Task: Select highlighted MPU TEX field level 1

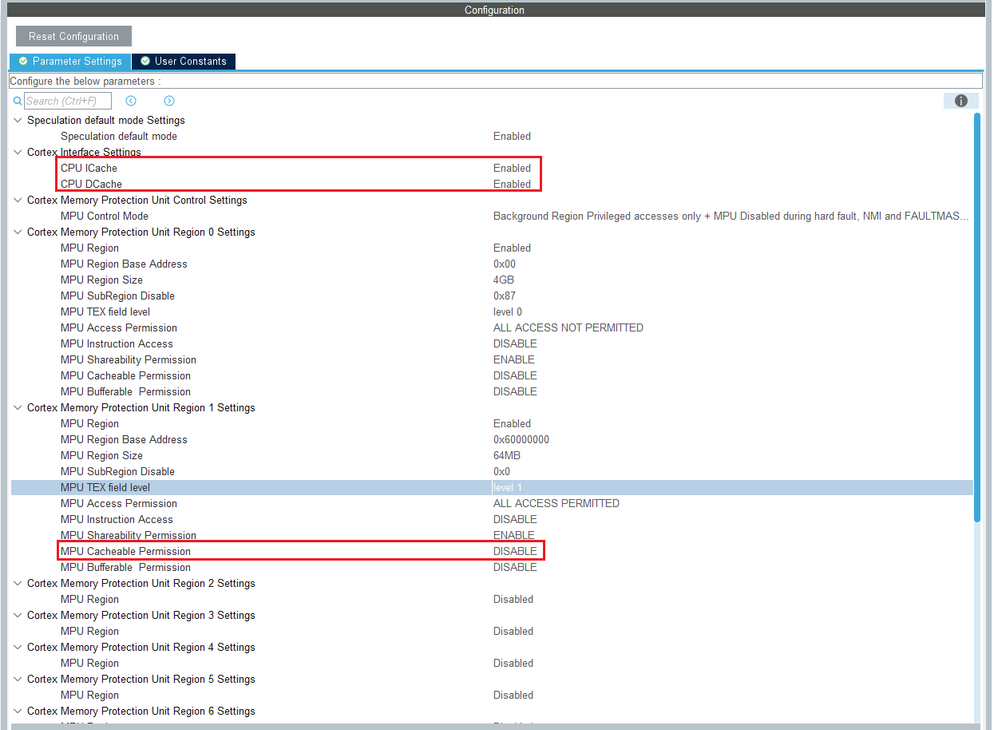Action: click(507, 488)
